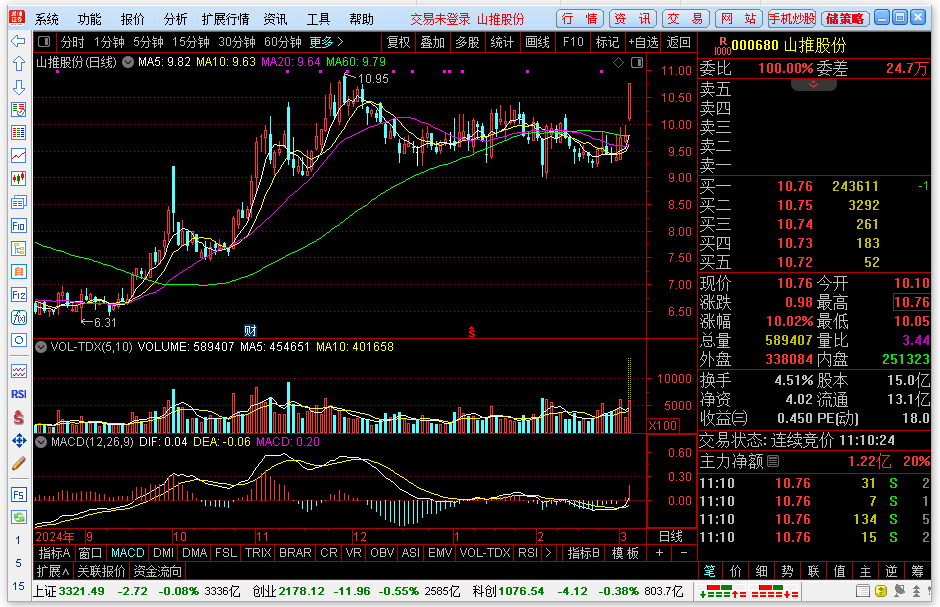This screenshot has height=607, width=940.
Task: Click the orange self-selected stock icon
Action: 19,271
